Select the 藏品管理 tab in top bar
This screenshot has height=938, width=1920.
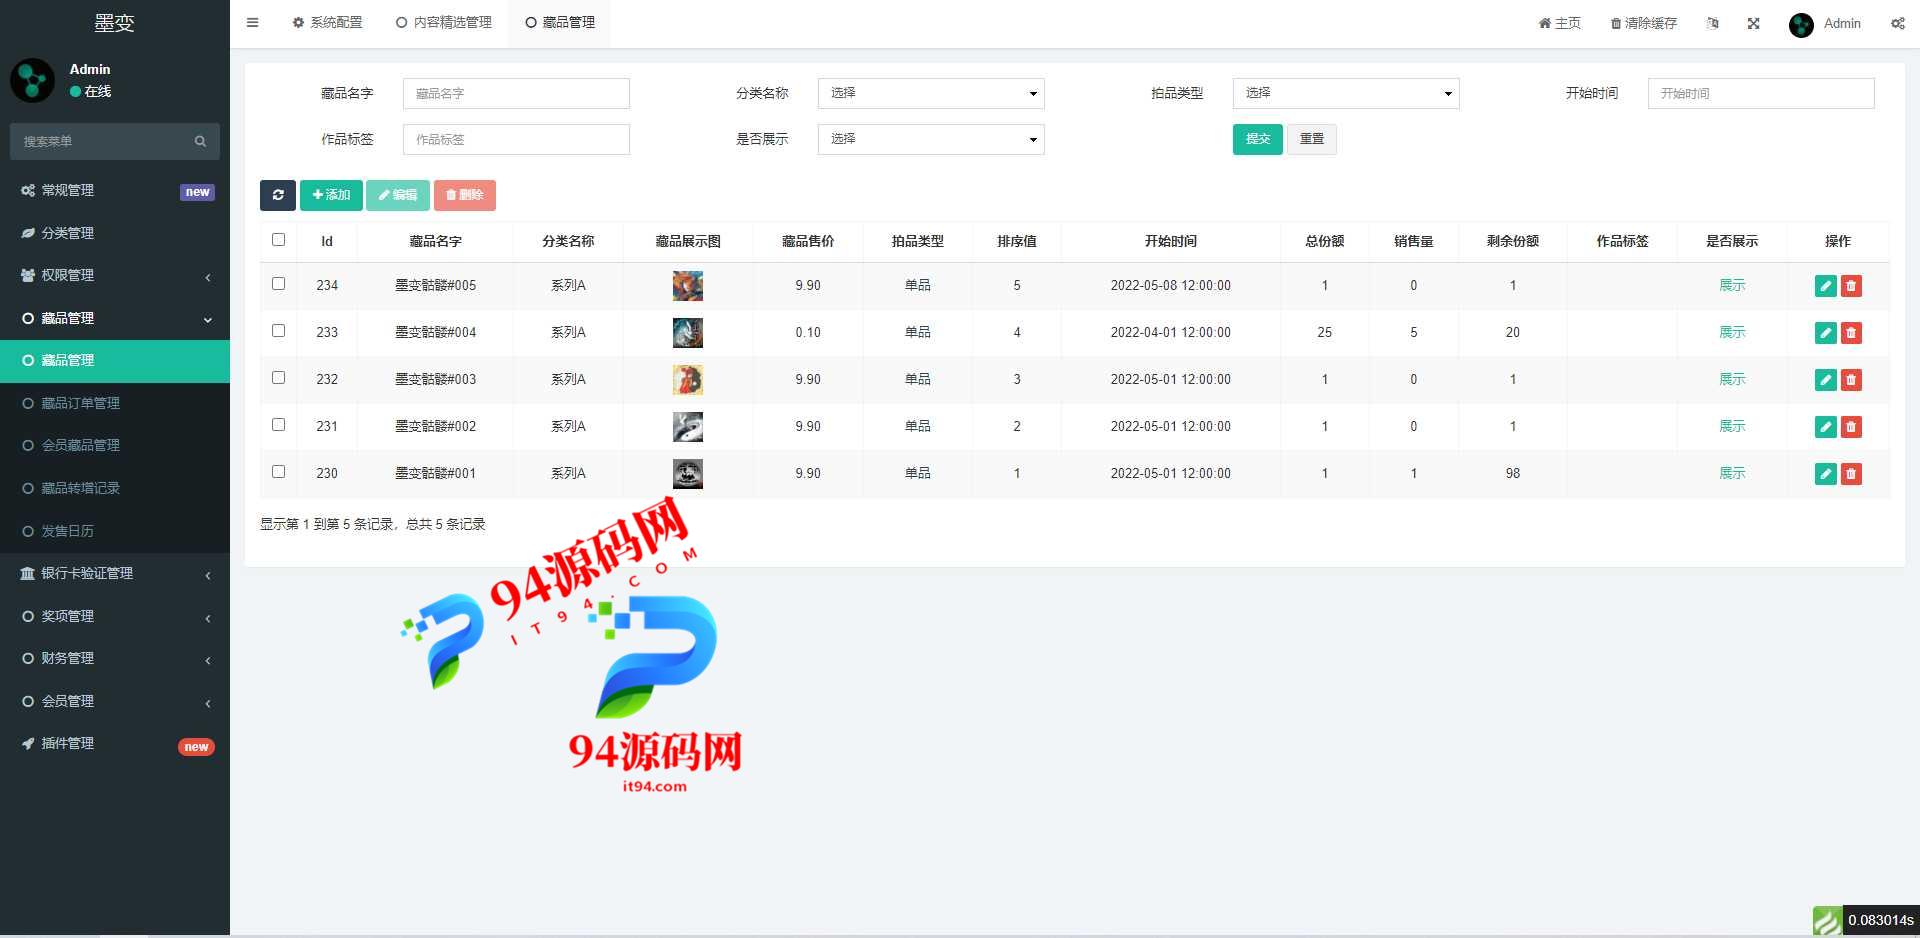click(560, 22)
